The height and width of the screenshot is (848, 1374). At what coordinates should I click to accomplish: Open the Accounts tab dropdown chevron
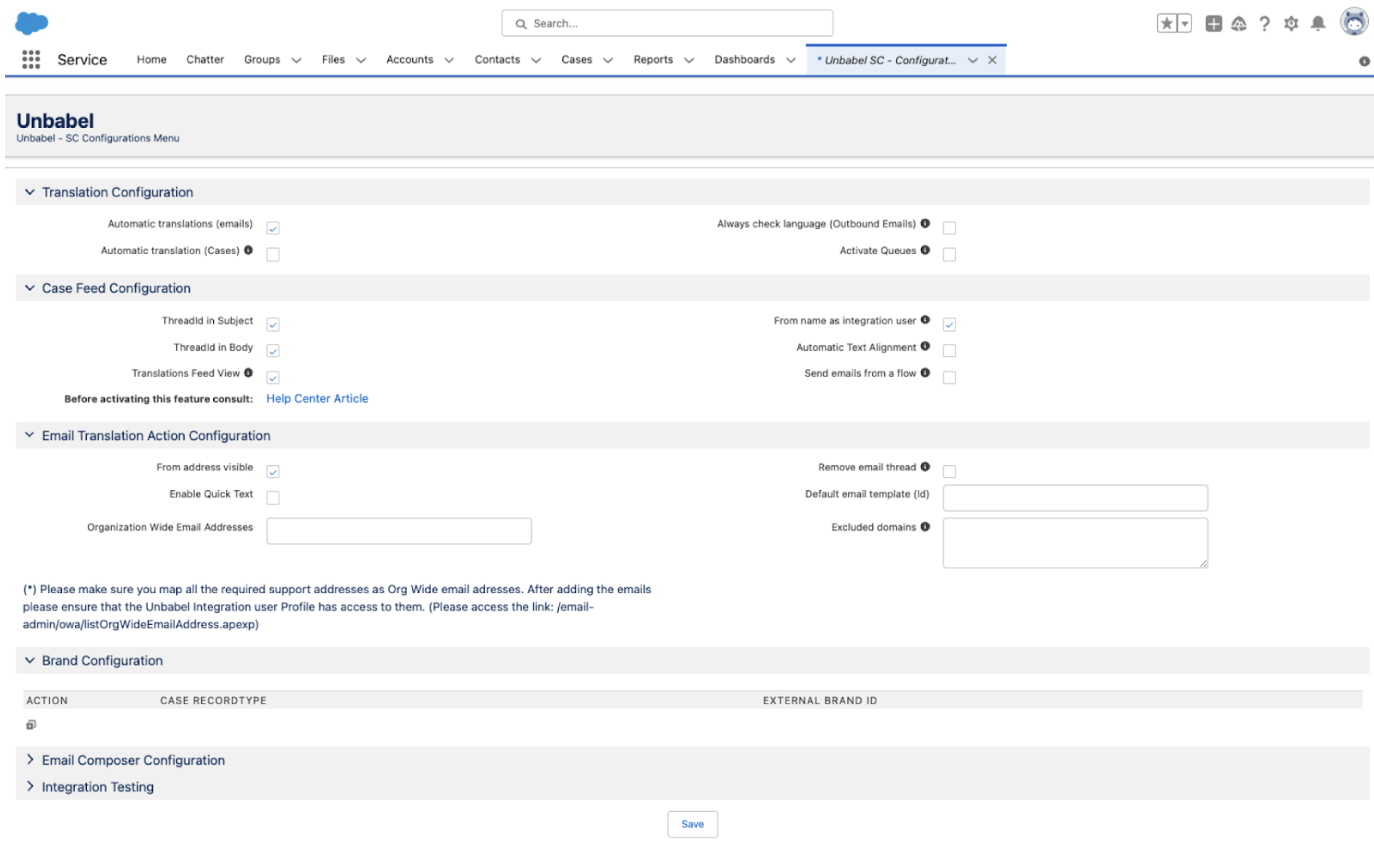(449, 60)
